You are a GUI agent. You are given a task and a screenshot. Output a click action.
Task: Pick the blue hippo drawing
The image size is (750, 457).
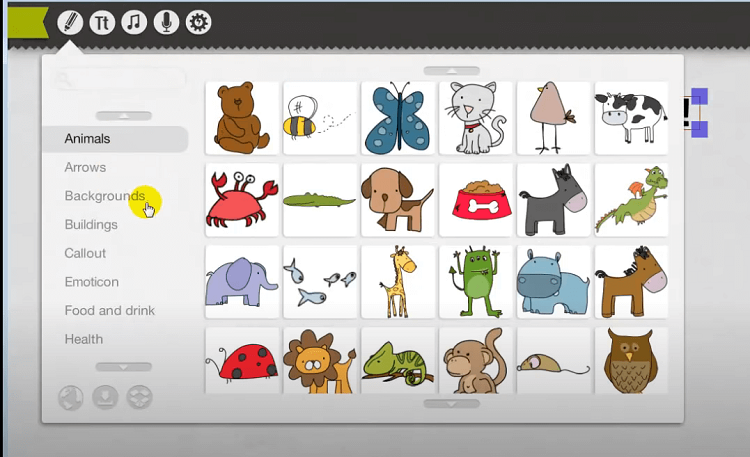point(554,282)
